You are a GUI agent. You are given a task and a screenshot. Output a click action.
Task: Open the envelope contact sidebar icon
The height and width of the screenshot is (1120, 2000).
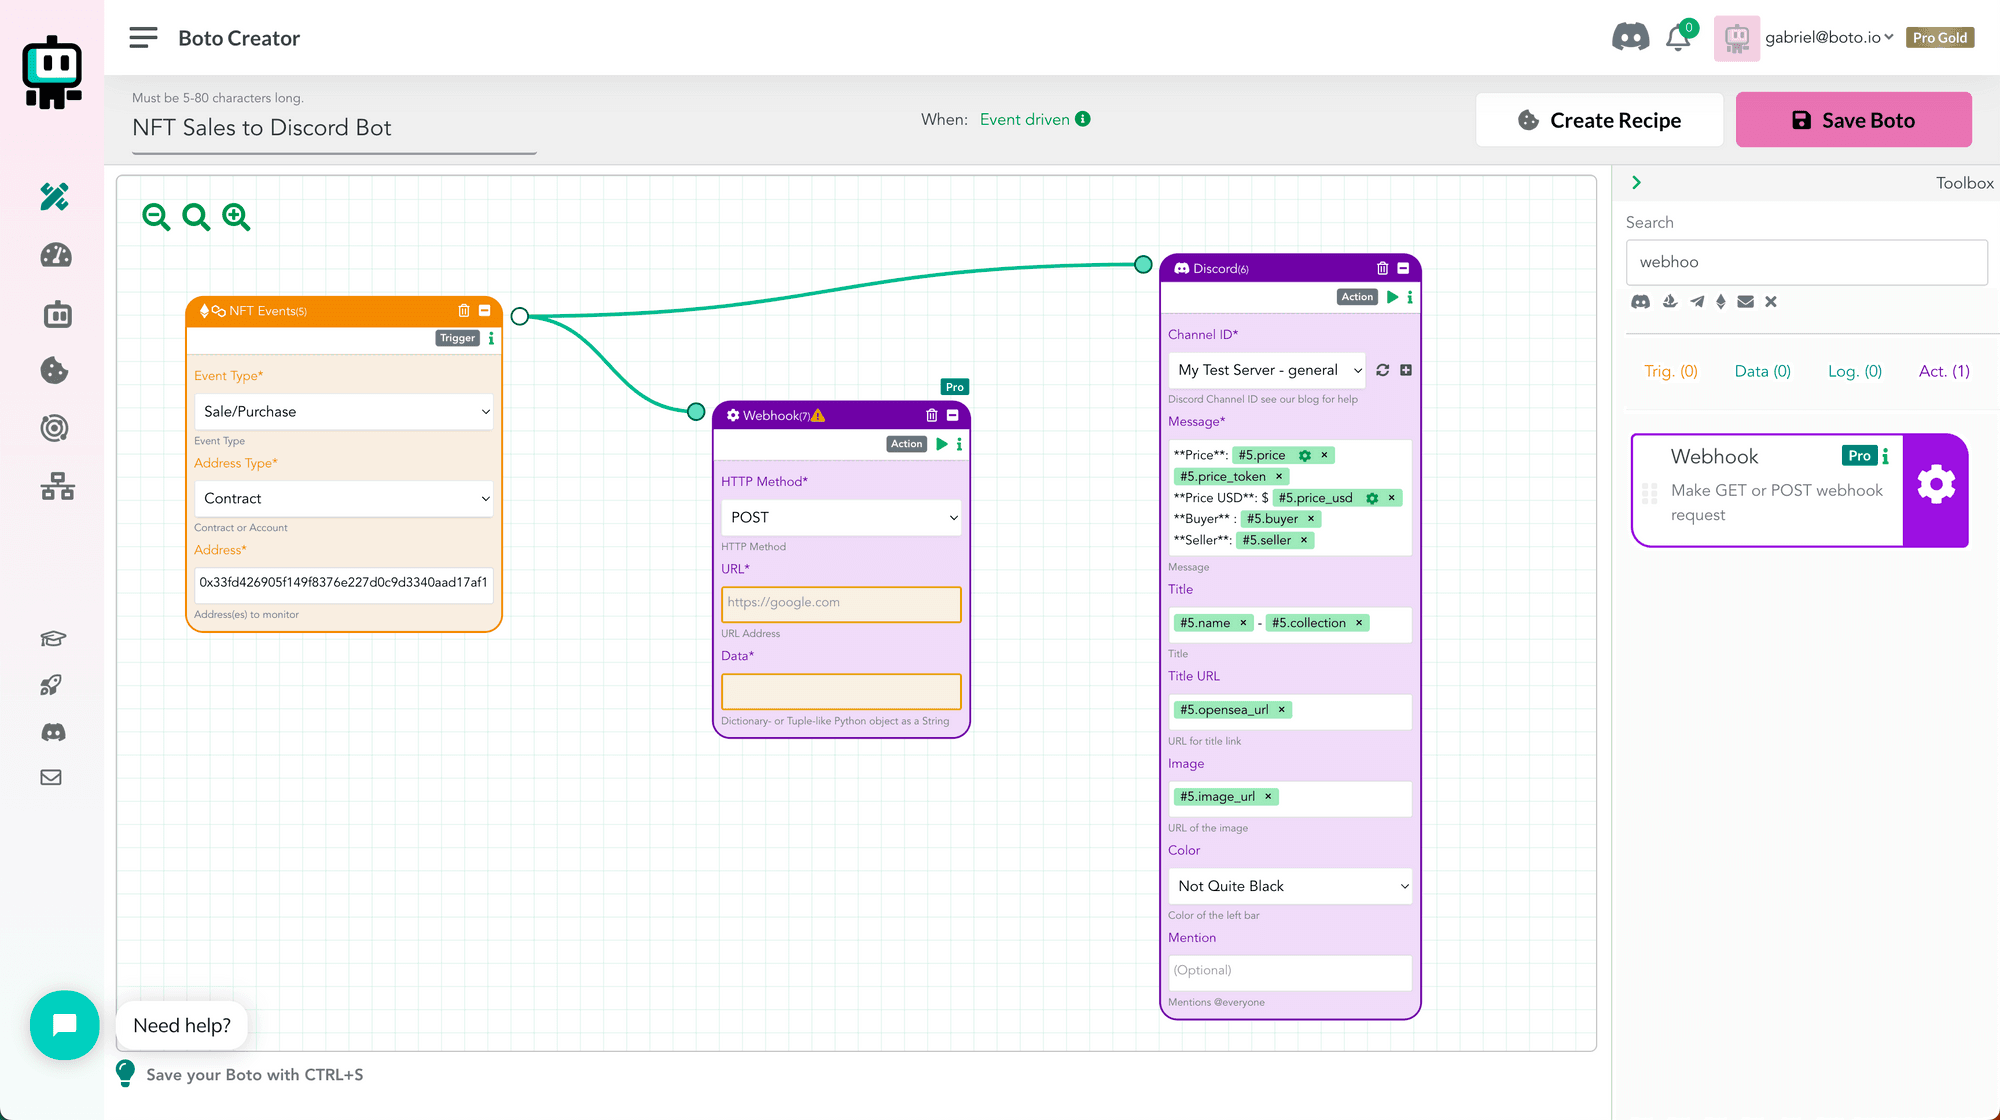(51, 778)
